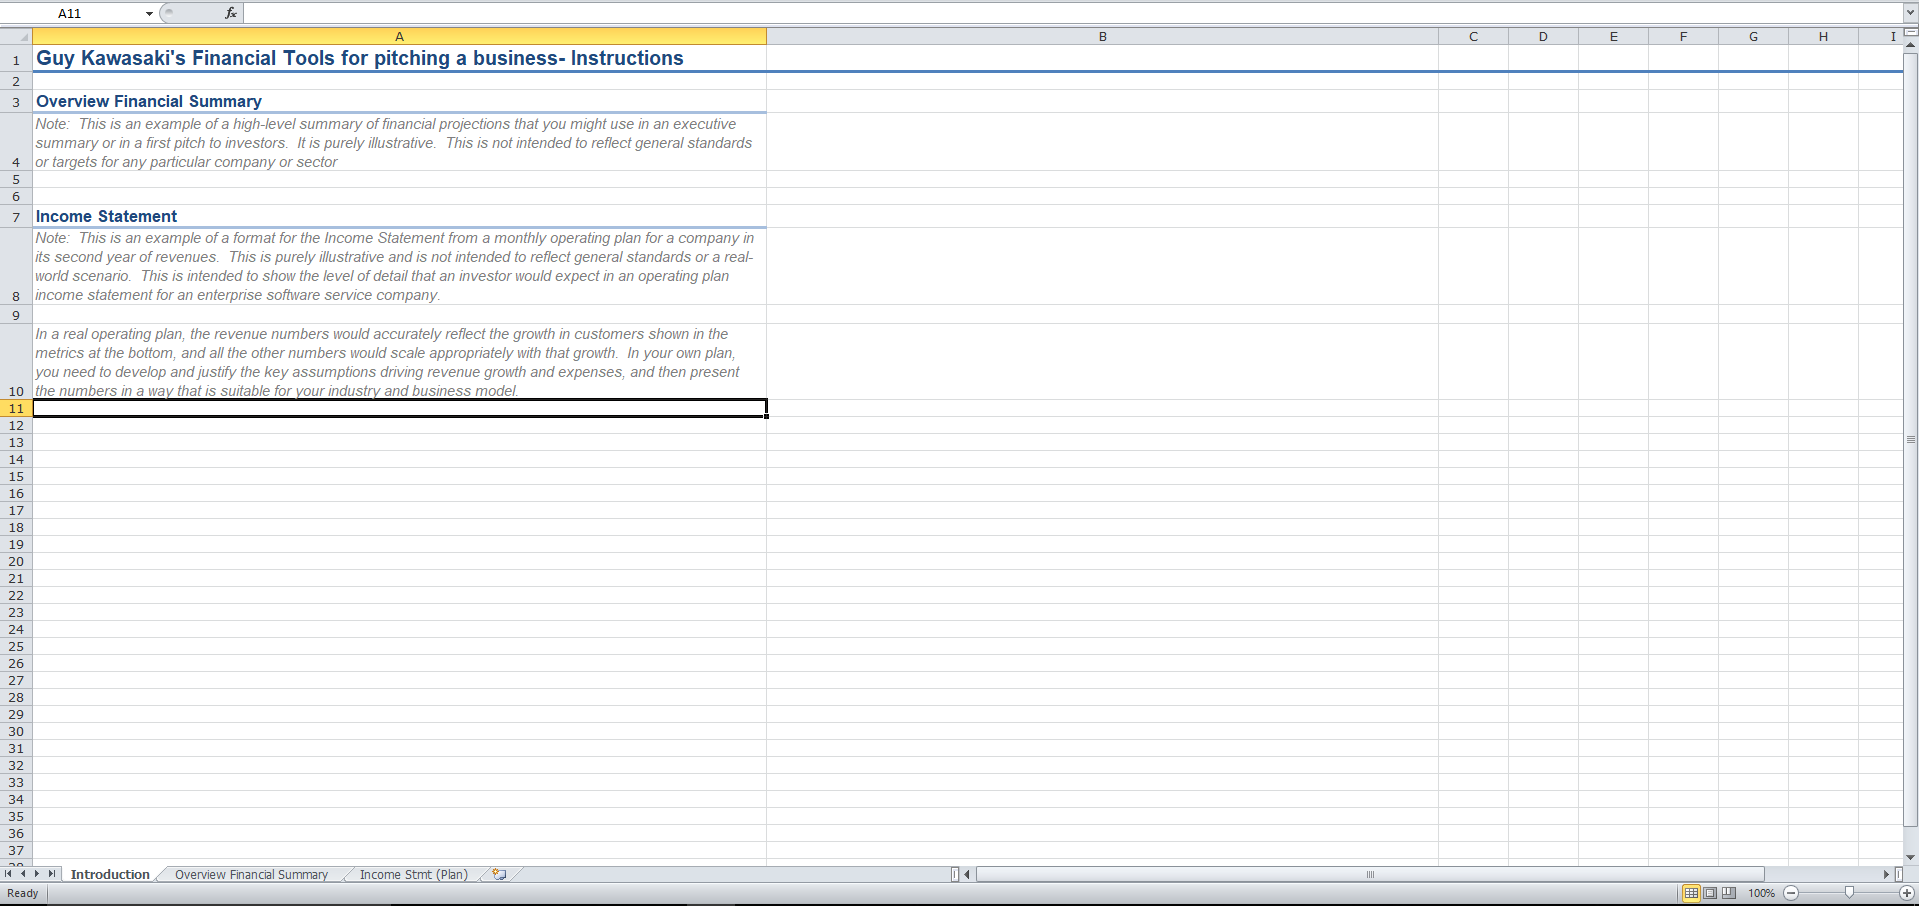Click the Select All corner triangle
Image resolution: width=1919 pixels, height=906 pixels.
coord(16,37)
